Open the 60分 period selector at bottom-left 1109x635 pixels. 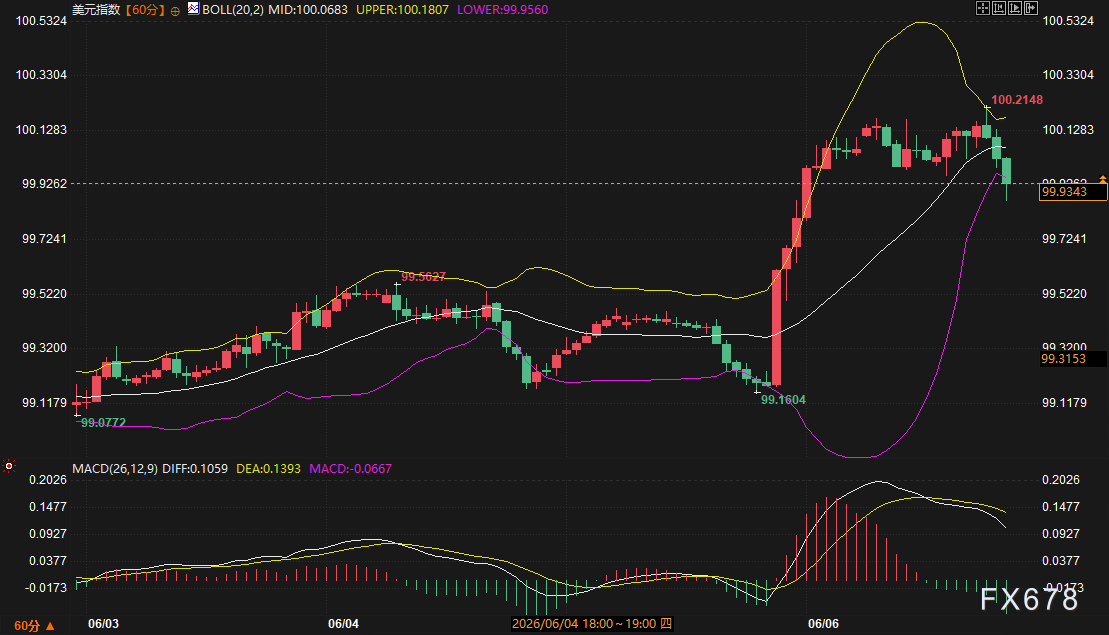[x=35, y=626]
